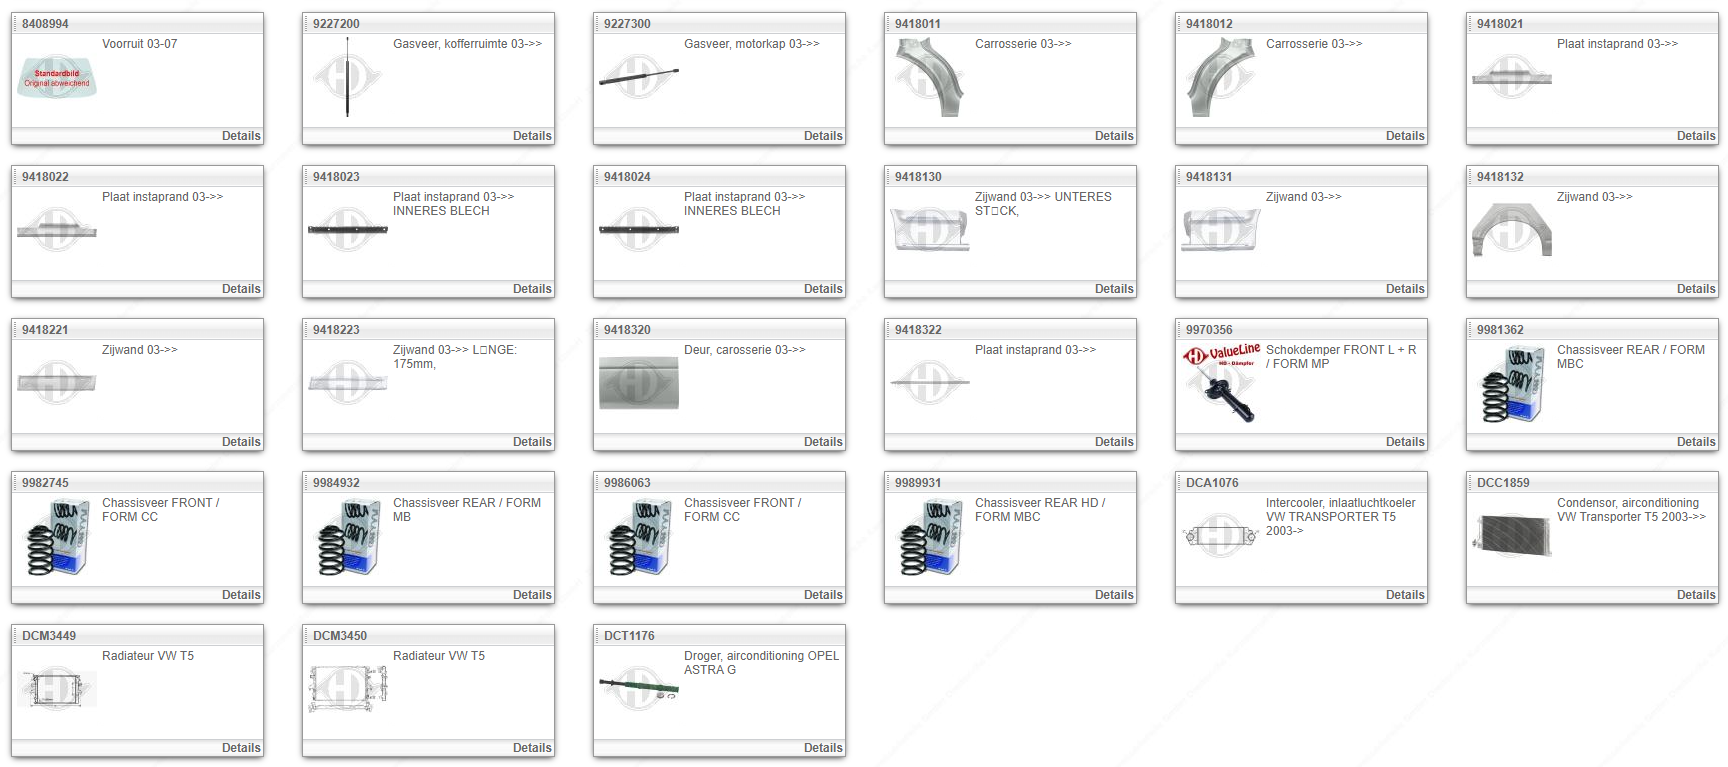View Details of part 9418012 Carrosserie
Viewport: 1728px width, 767px height.
pos(1405,136)
